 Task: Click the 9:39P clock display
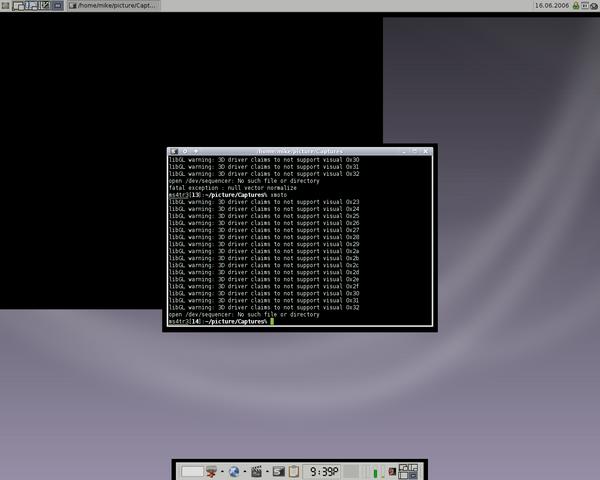(324, 471)
